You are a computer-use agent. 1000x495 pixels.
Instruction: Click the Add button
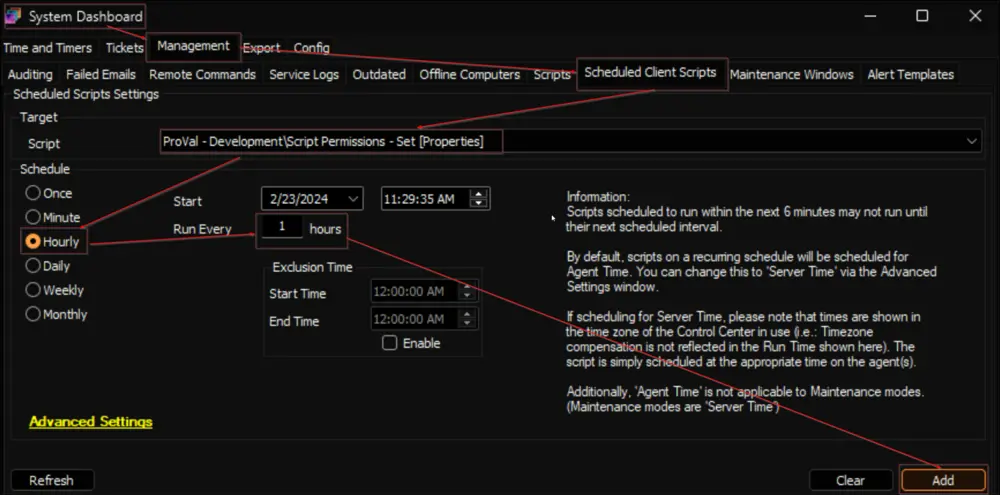(943, 480)
